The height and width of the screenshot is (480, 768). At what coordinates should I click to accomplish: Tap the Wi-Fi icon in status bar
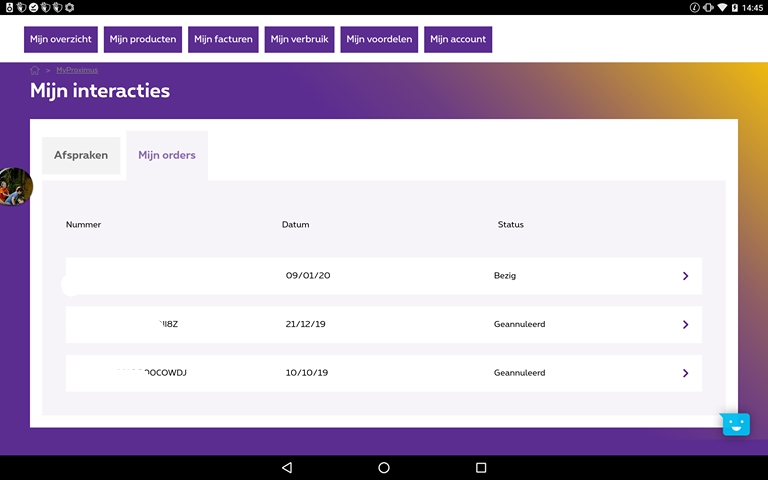click(722, 7)
